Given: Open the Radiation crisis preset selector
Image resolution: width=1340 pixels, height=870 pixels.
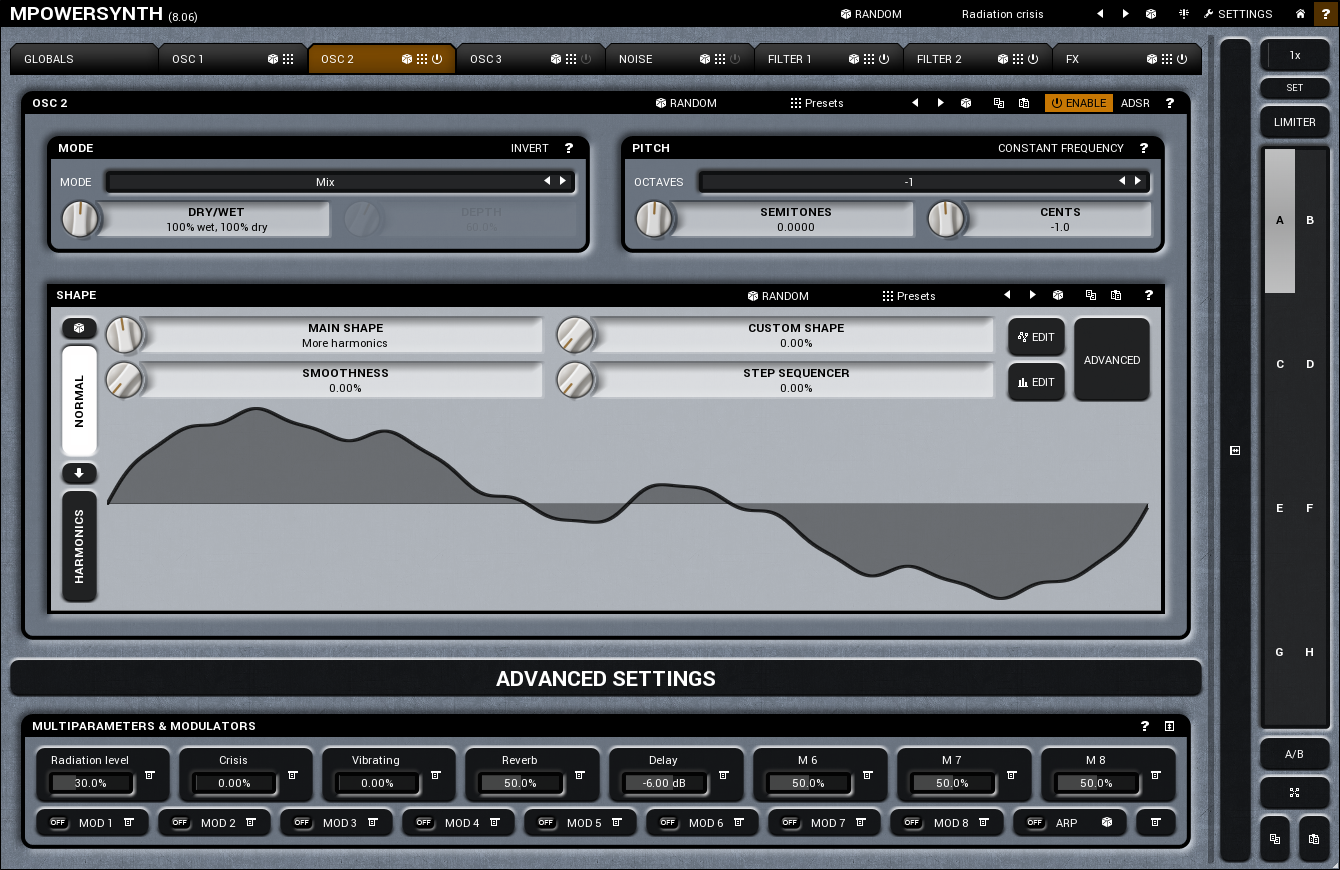Looking at the screenshot, I should [x=1002, y=14].
